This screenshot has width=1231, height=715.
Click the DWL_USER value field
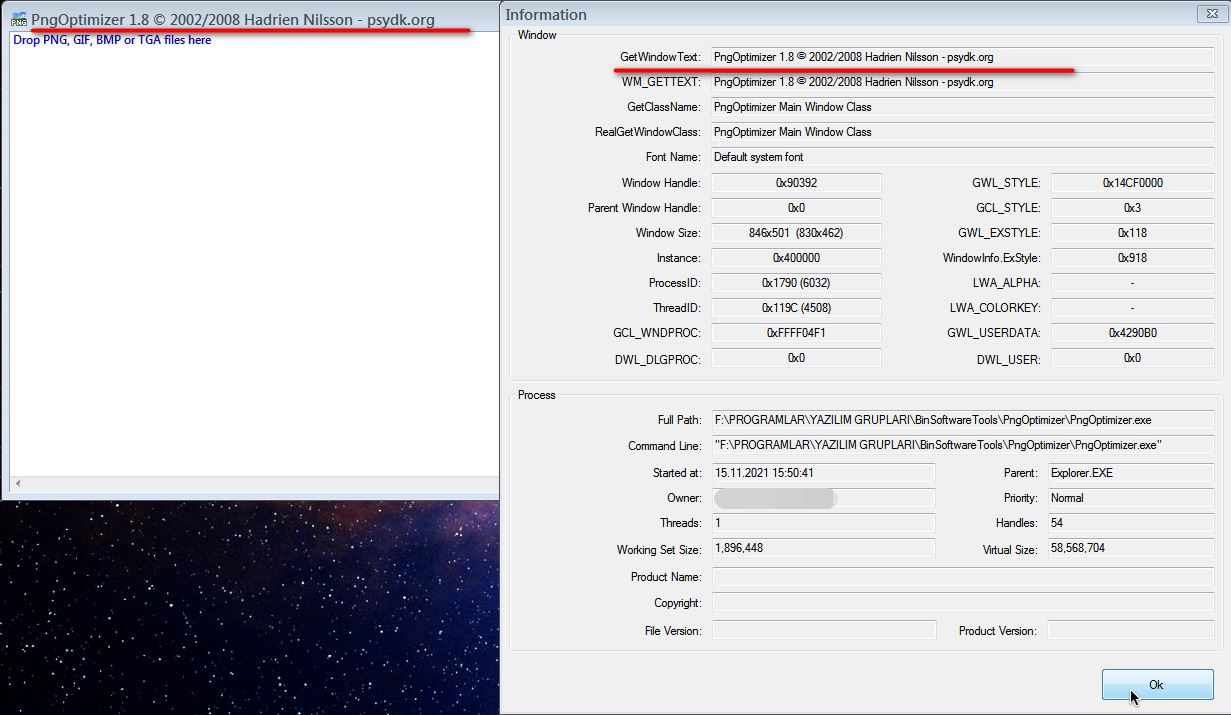[x=1132, y=358]
